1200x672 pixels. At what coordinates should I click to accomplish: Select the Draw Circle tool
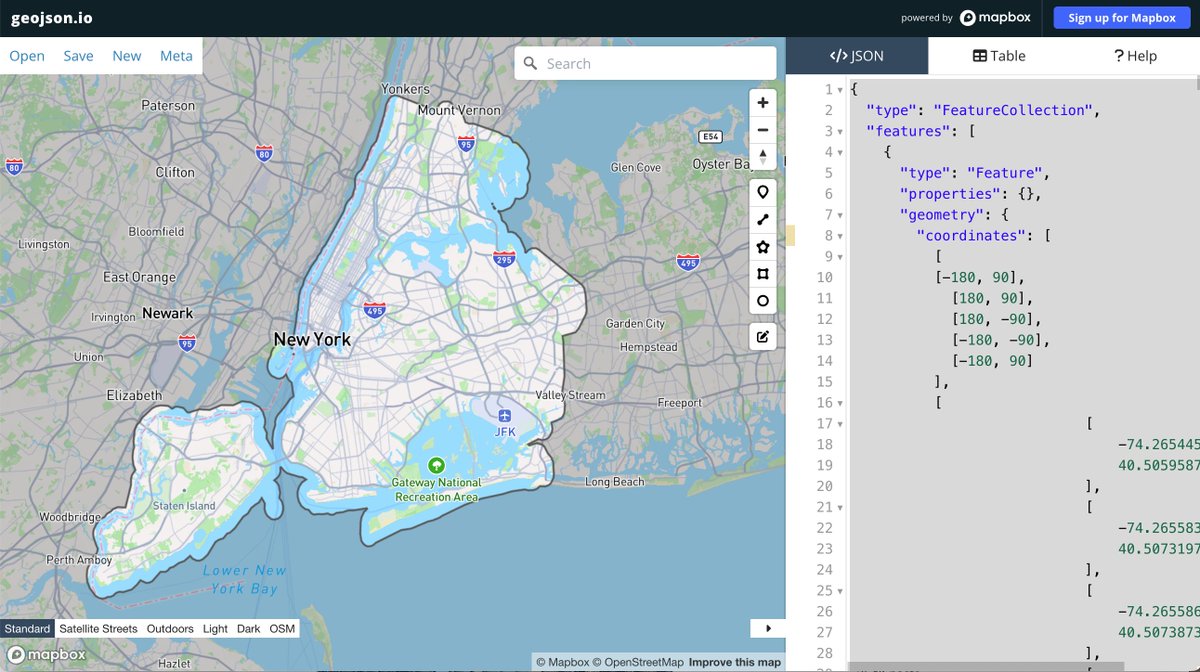point(763,300)
